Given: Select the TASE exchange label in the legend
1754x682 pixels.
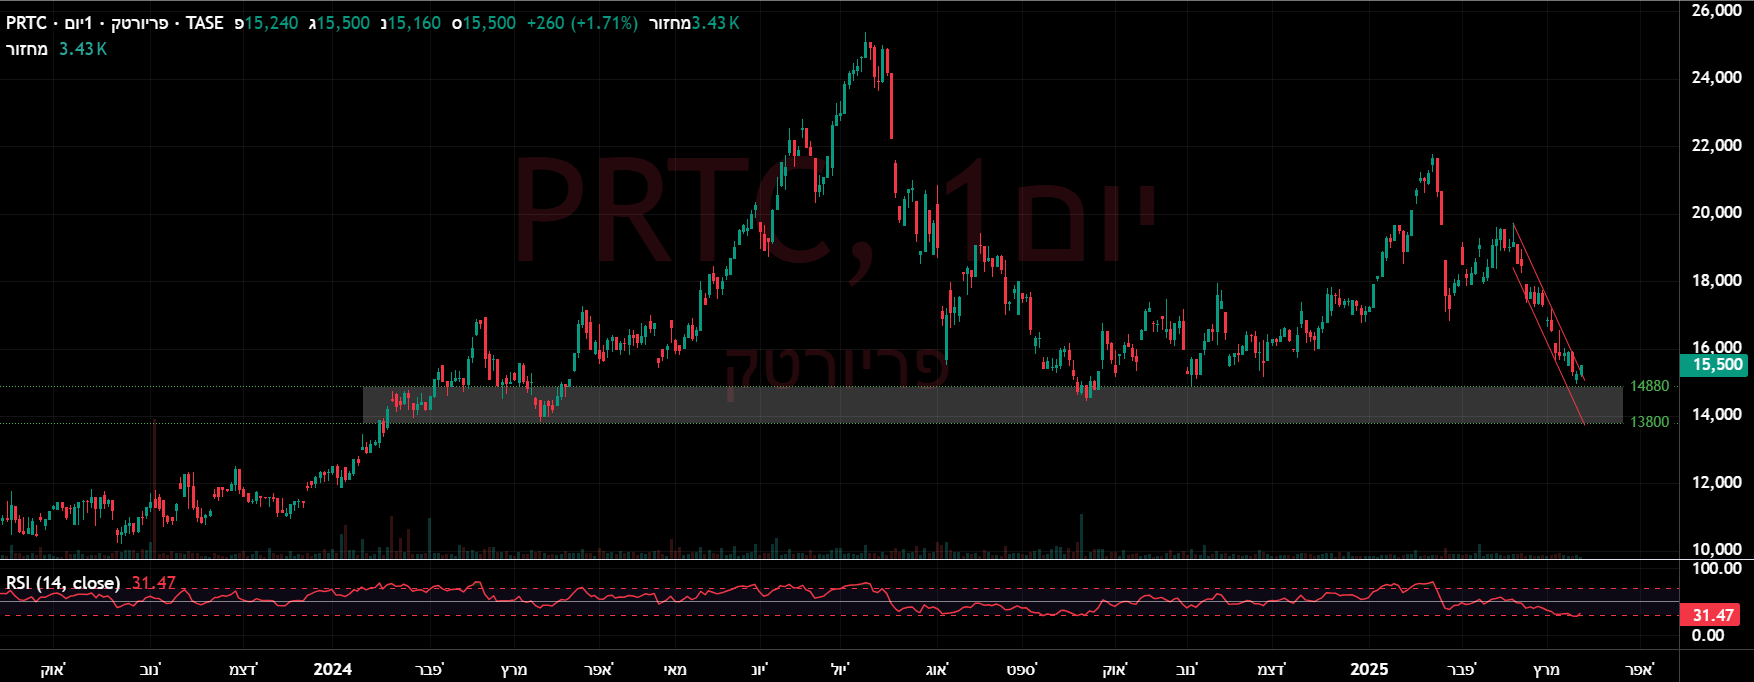Looking at the screenshot, I should coord(205,23).
